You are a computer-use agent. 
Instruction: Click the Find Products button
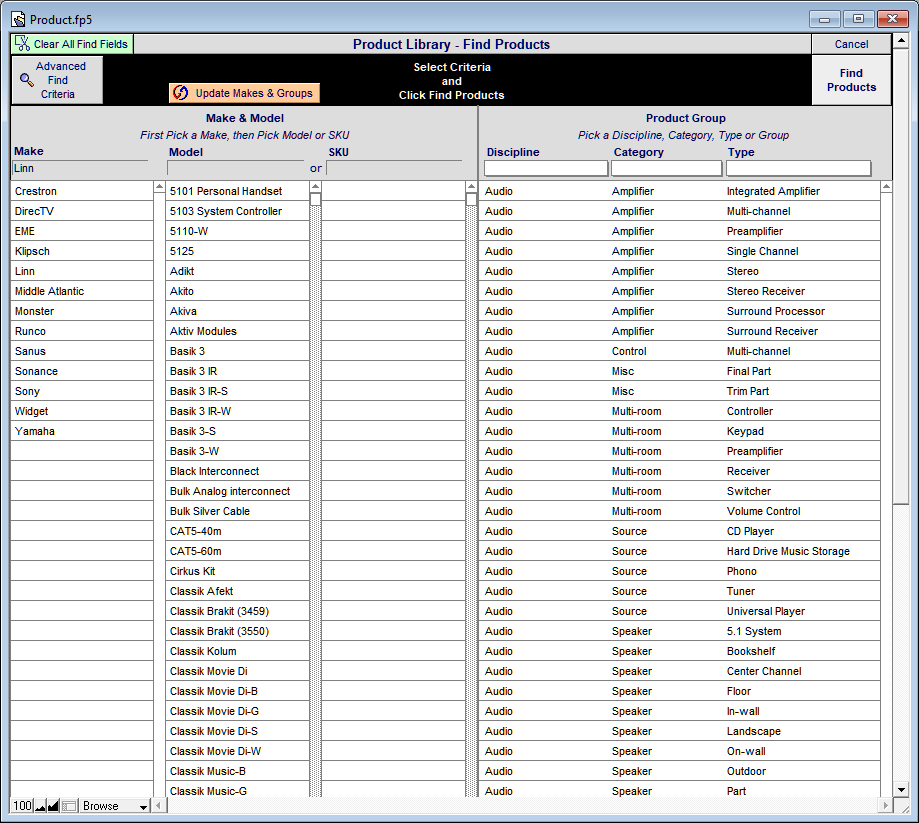pyautogui.click(x=851, y=80)
